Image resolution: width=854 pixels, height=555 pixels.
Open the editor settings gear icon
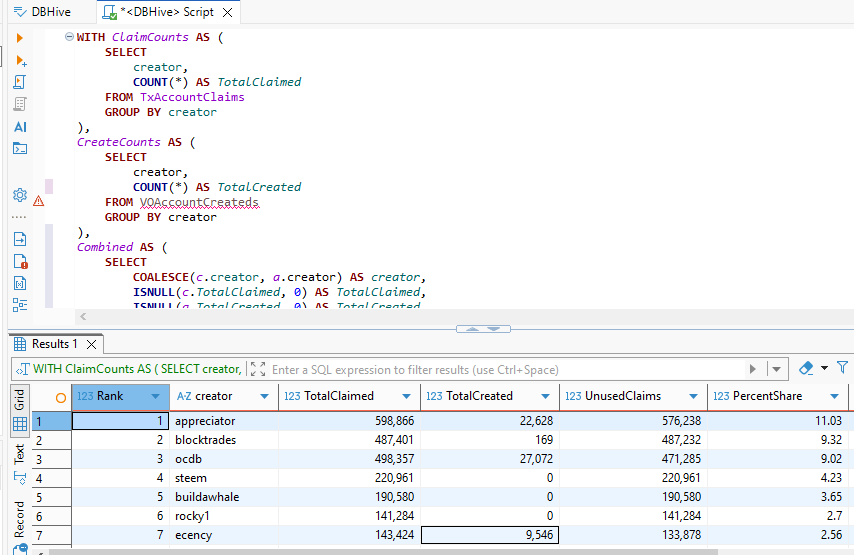tap(20, 195)
